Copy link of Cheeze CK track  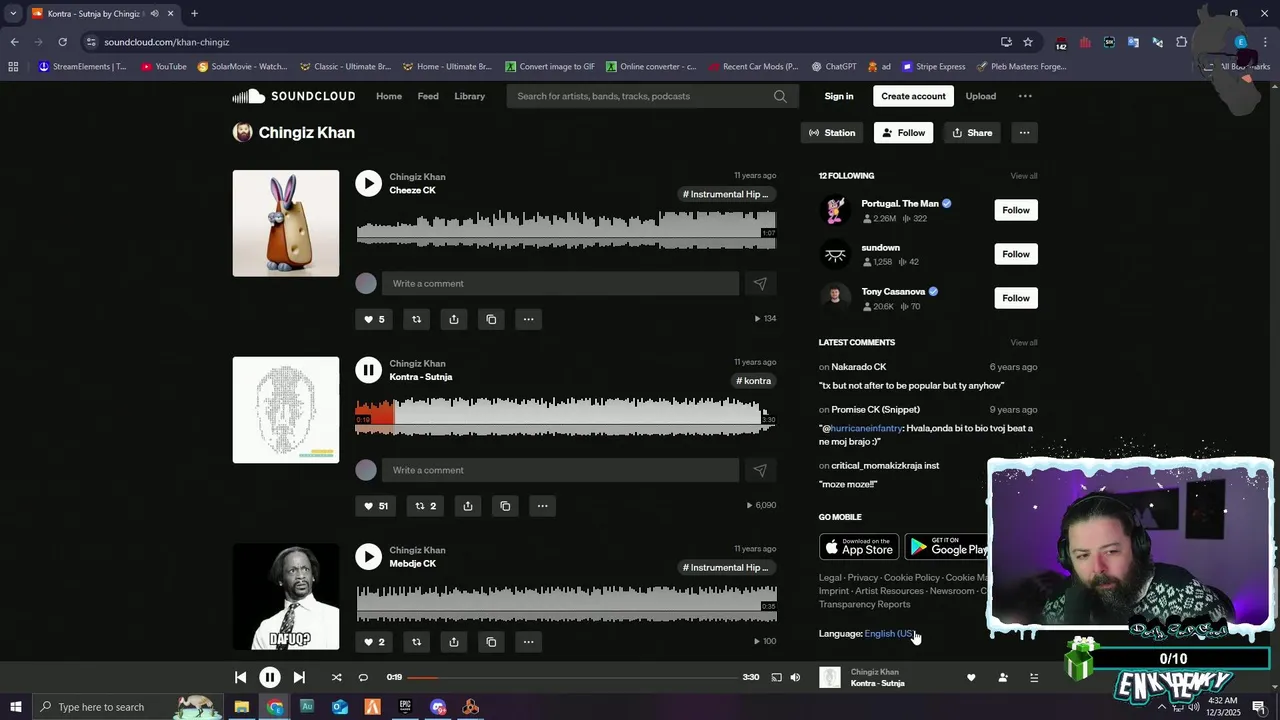[x=491, y=319]
